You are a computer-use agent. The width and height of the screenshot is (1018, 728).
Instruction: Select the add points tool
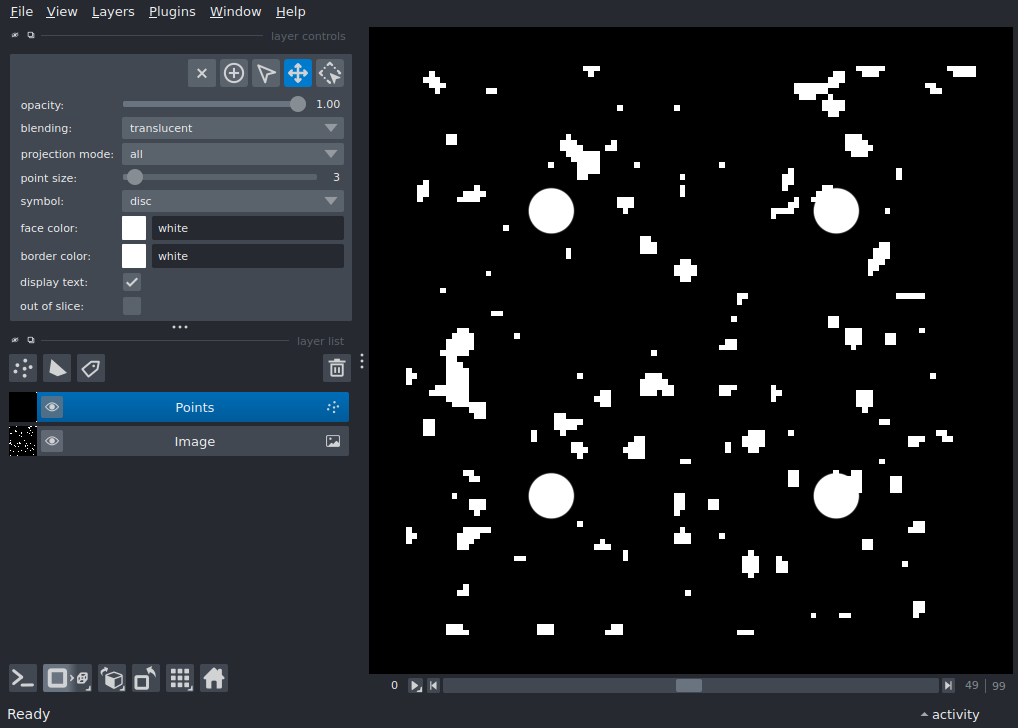(234, 73)
